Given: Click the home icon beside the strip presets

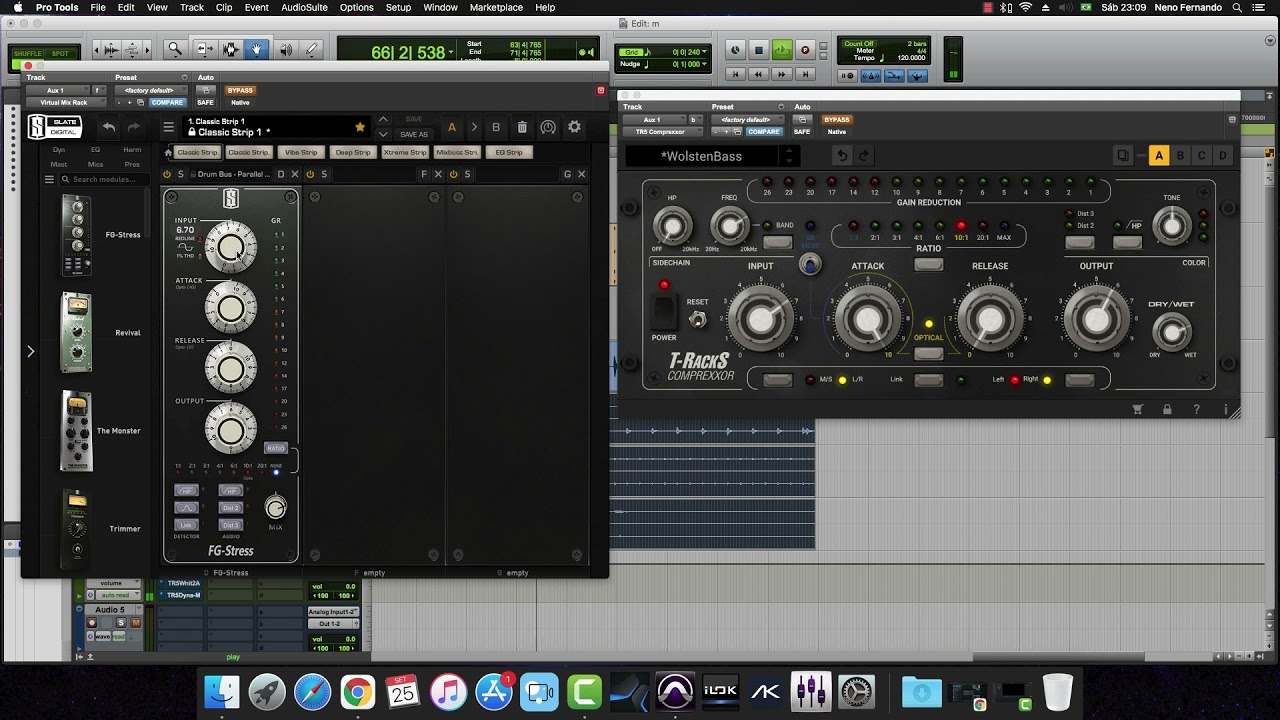Looking at the screenshot, I should (168, 152).
